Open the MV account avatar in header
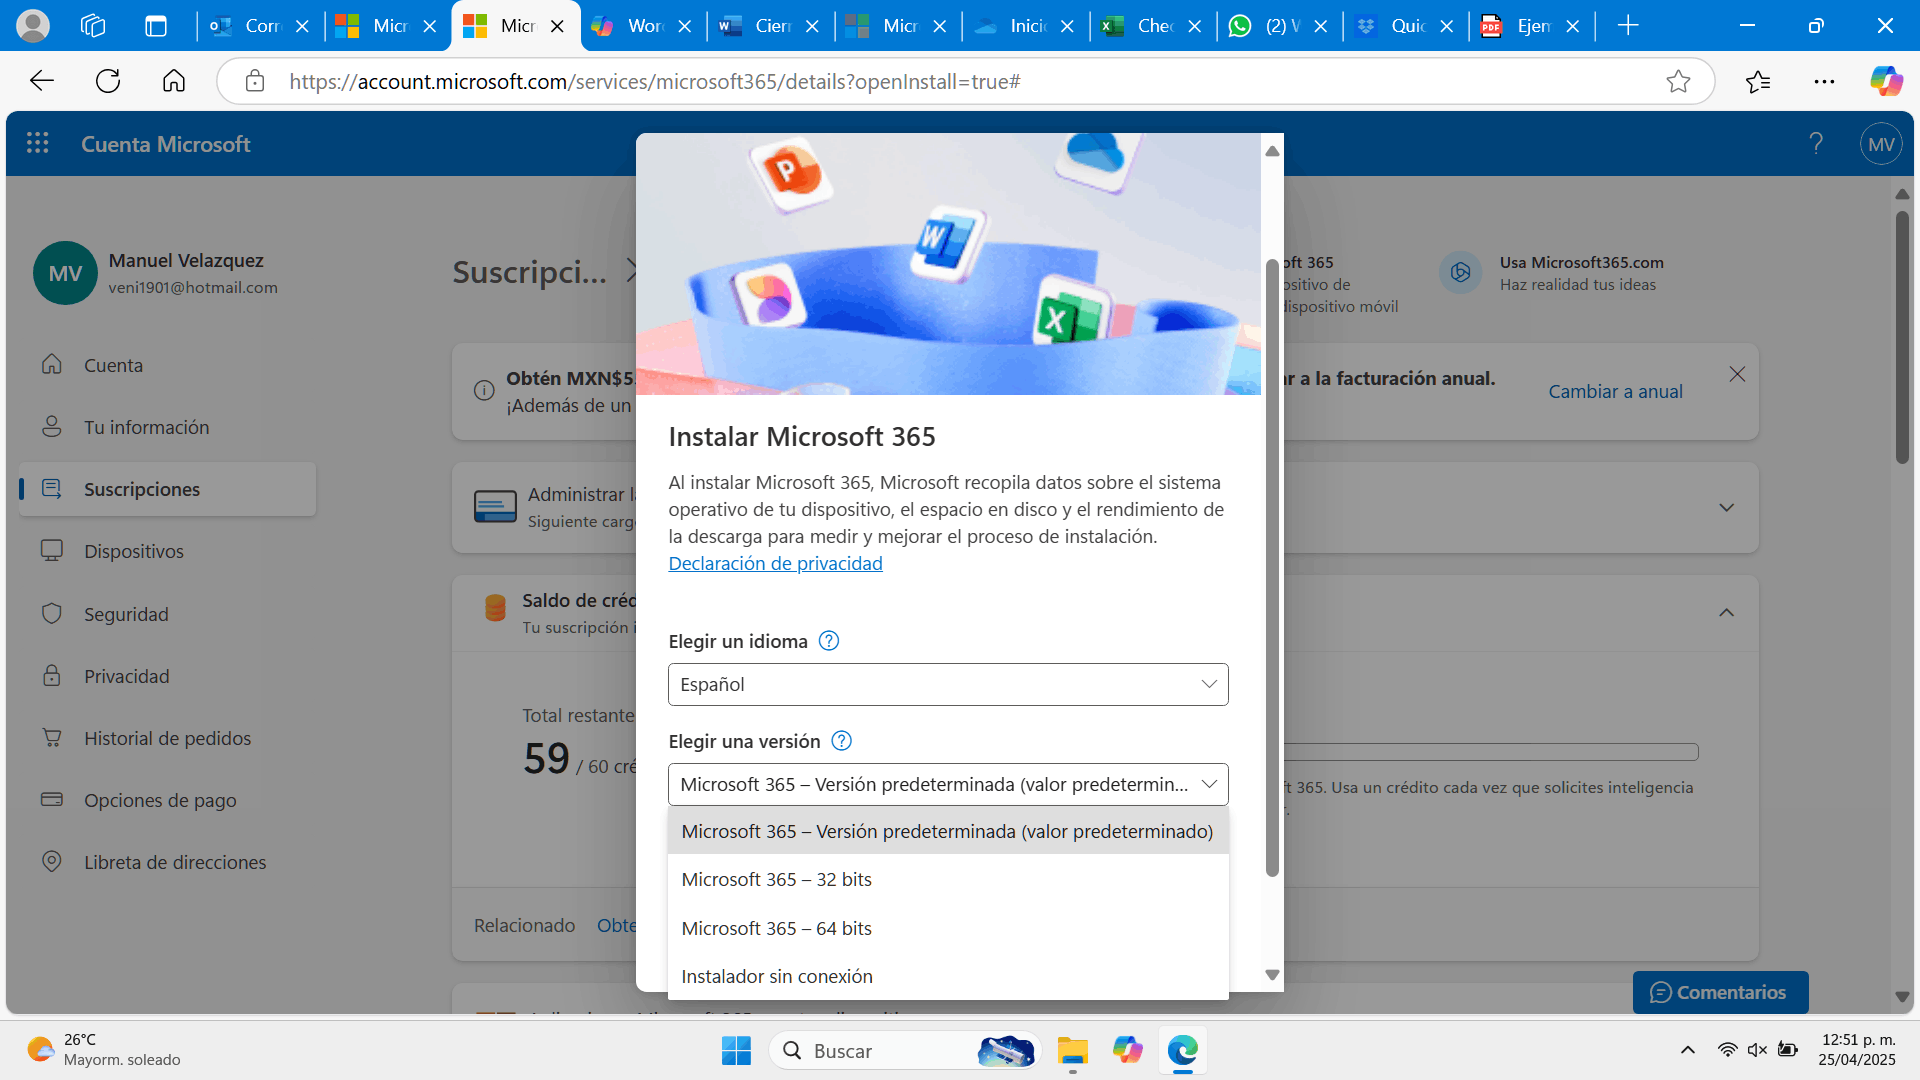 [1880, 144]
